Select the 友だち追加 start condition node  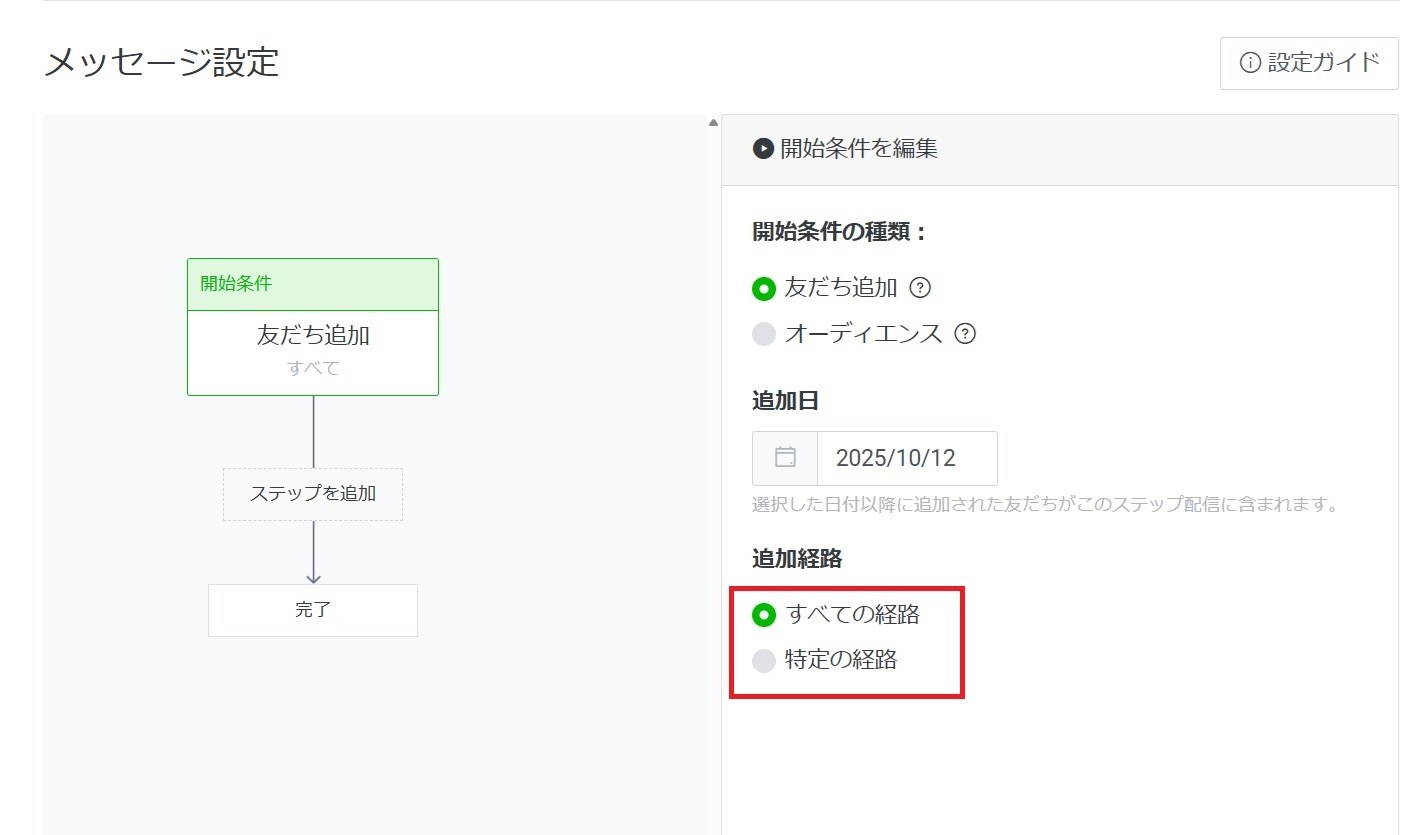point(313,336)
